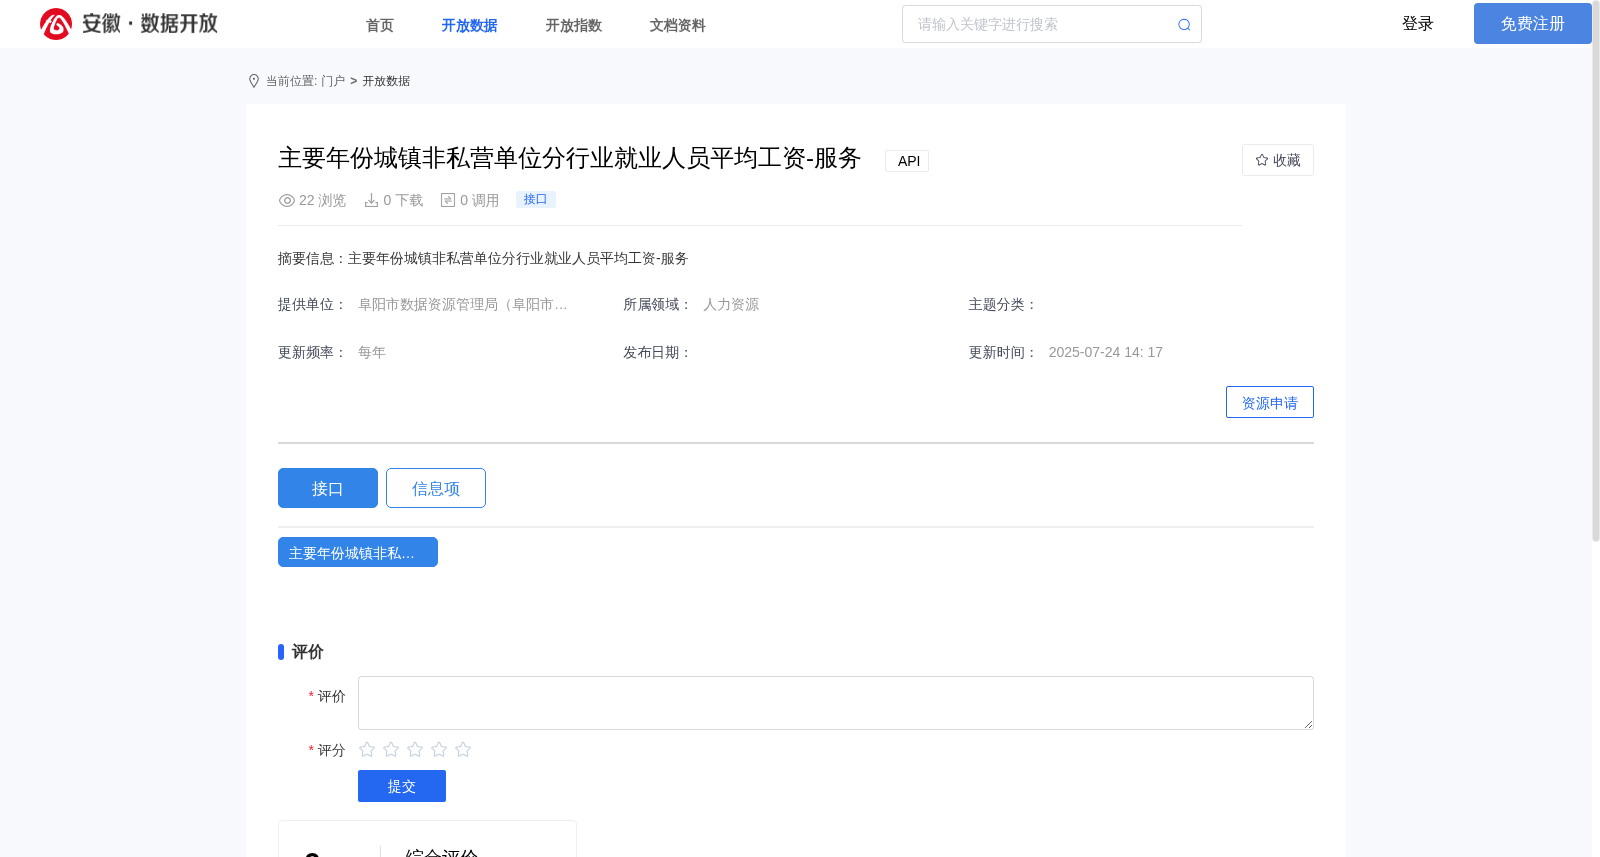Open the 首页 menu item

(x=380, y=25)
